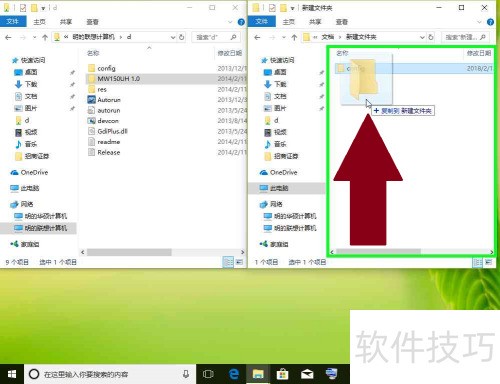Switch 新建文件夹 window to large icons view
Screen dimensions: 500x384
(x=488, y=262)
